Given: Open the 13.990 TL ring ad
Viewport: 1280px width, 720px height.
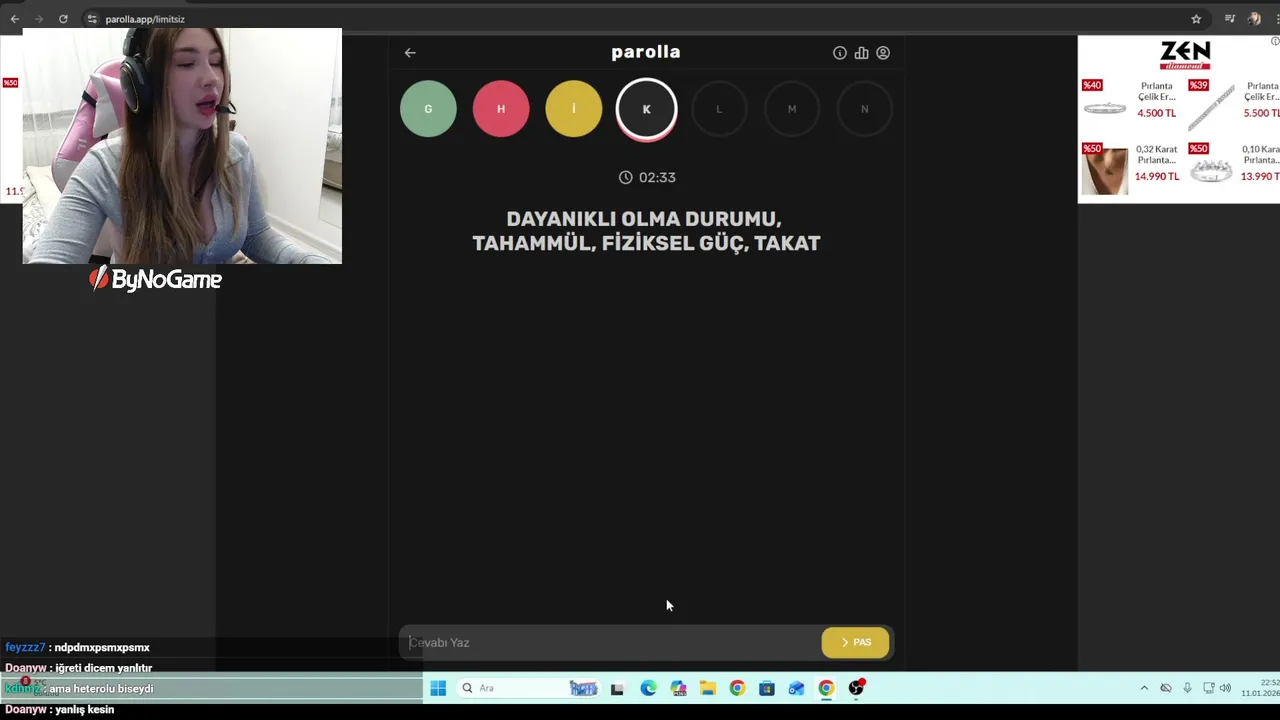Looking at the screenshot, I should (x=1234, y=166).
